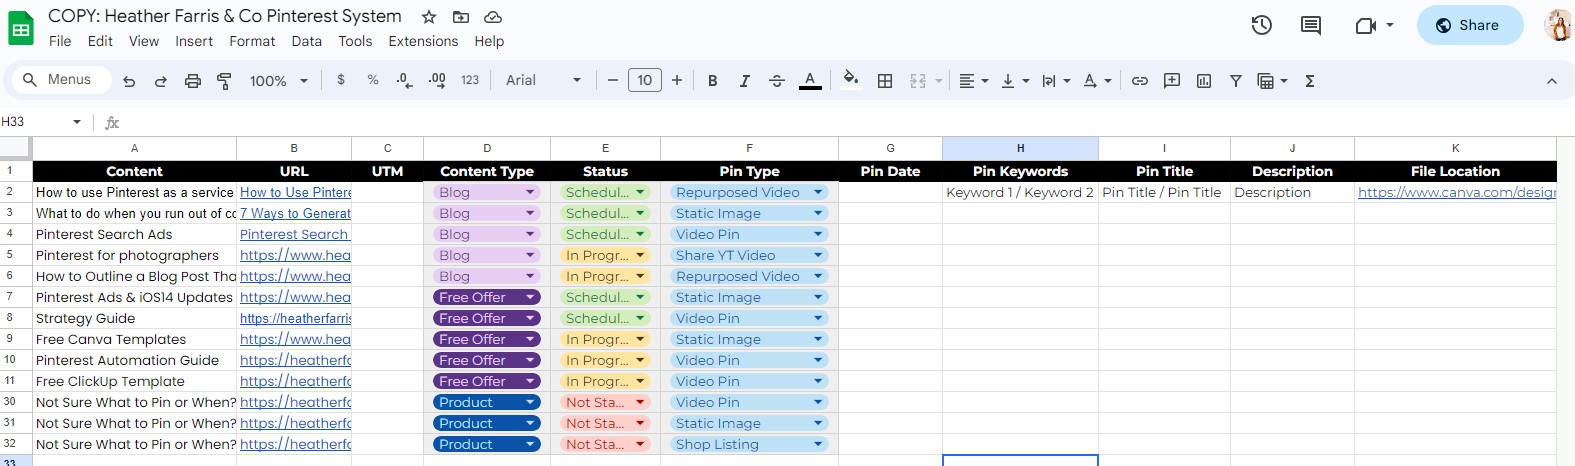Open zoom level dropdown
Image resolution: width=1575 pixels, height=466 pixels.
click(x=278, y=81)
